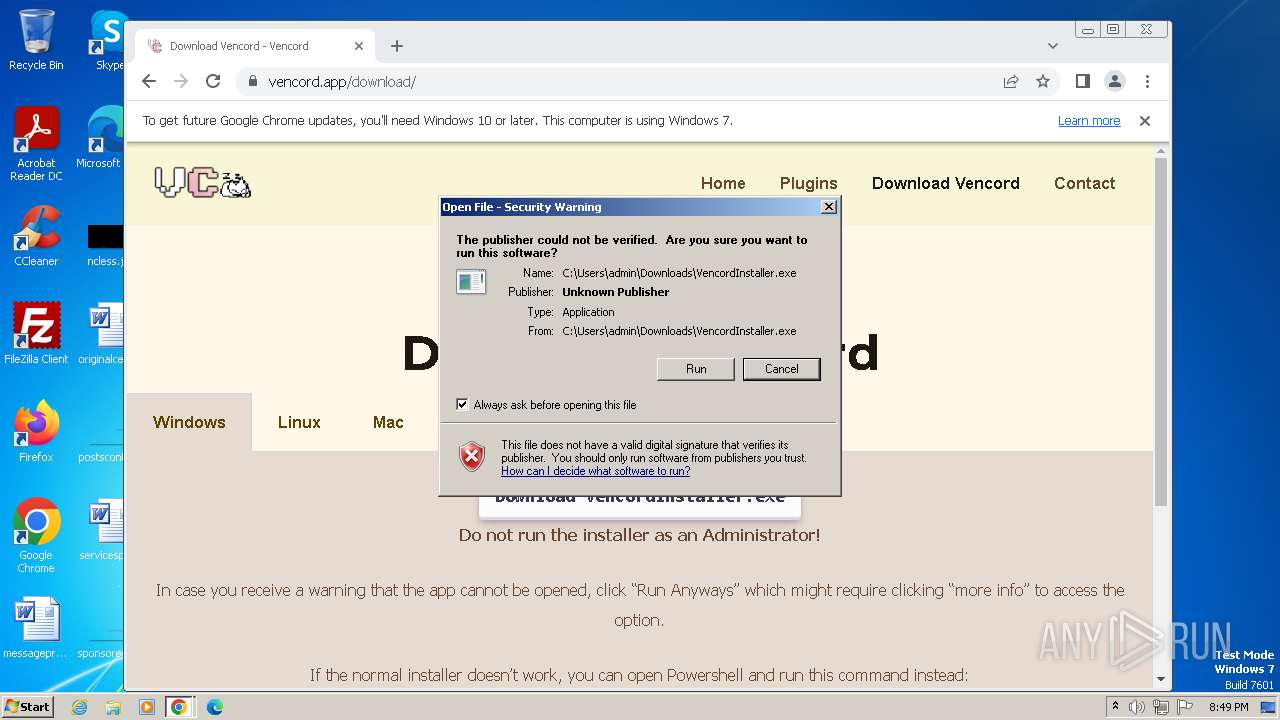
Task: Click the Learn more link
Action: (x=1089, y=121)
